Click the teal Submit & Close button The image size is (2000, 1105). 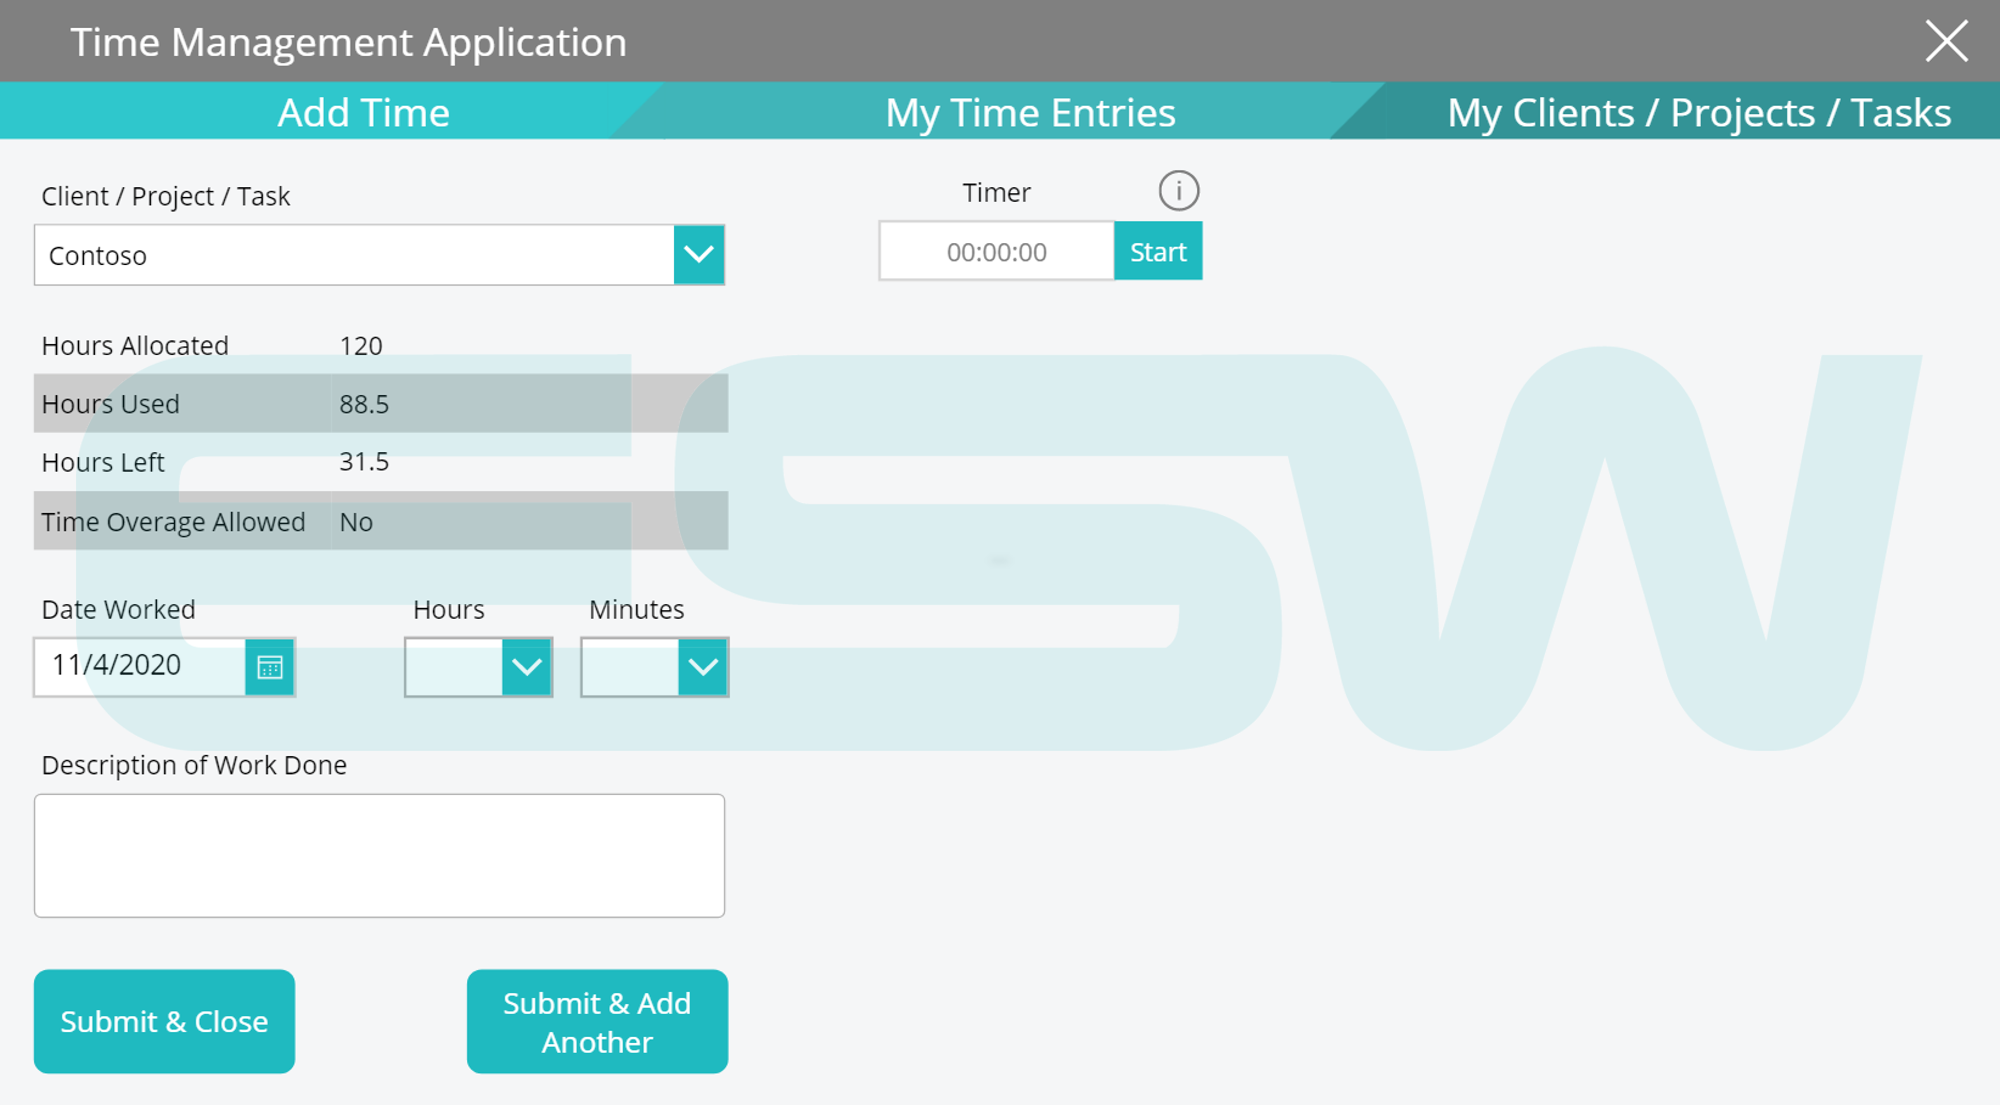163,1021
